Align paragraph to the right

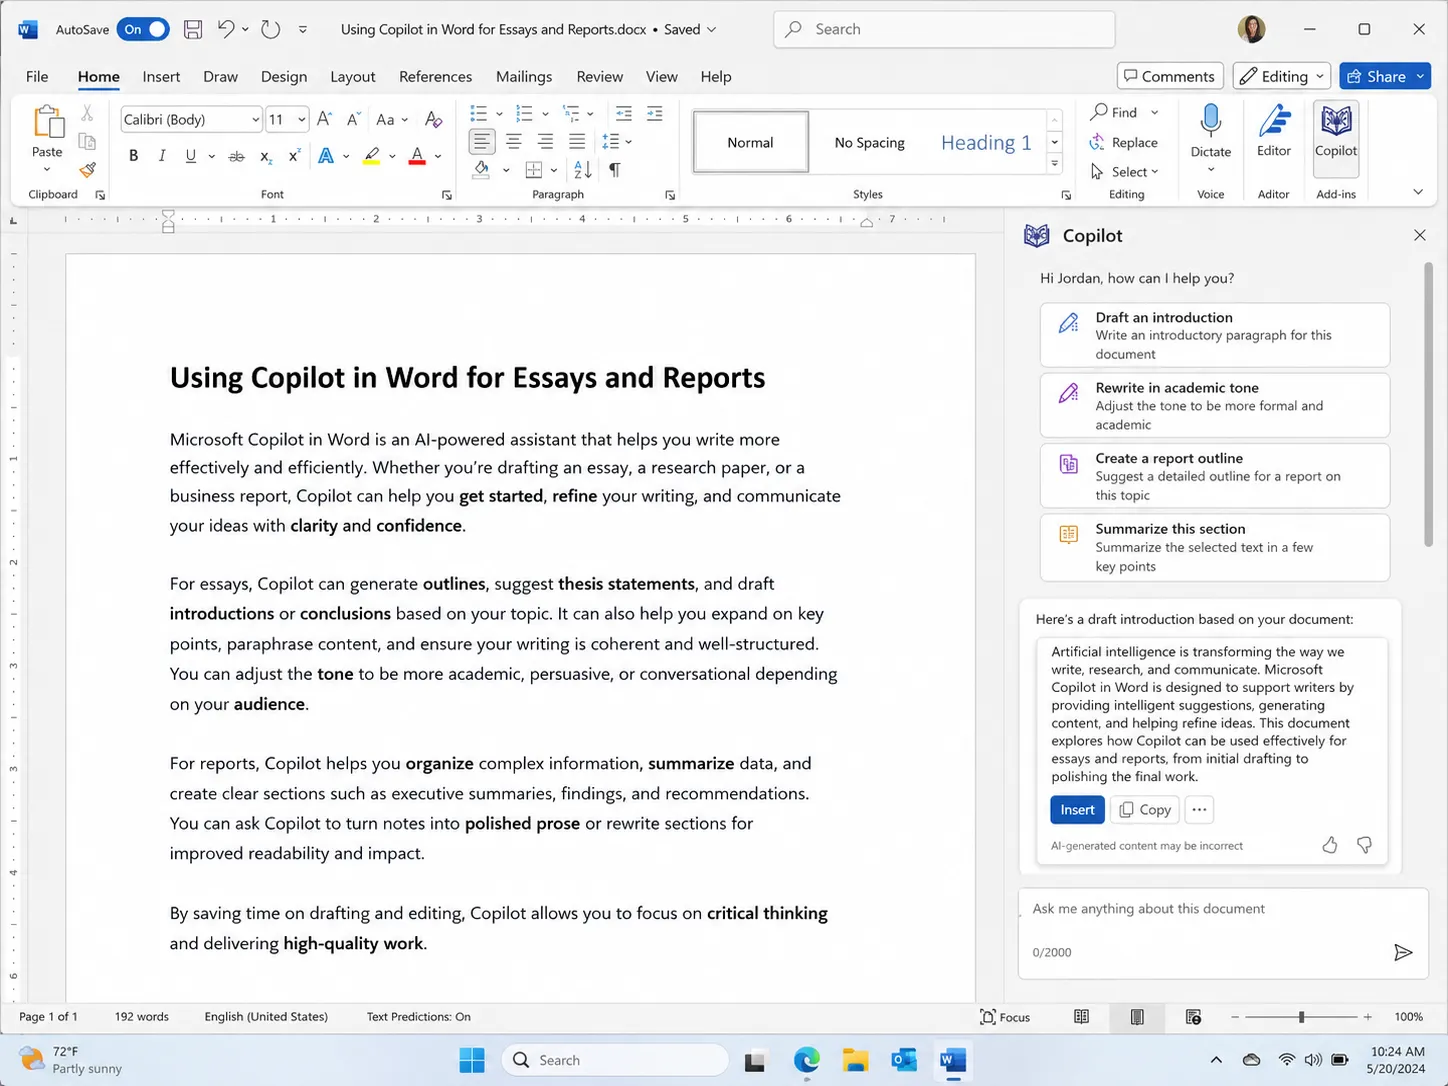click(545, 141)
